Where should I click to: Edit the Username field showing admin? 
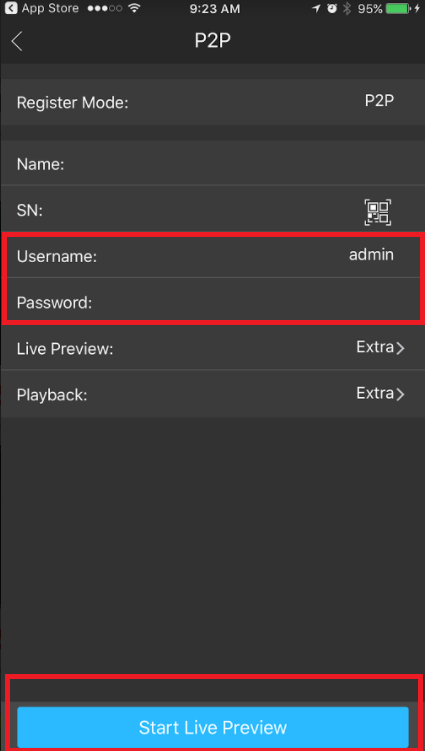click(212, 256)
